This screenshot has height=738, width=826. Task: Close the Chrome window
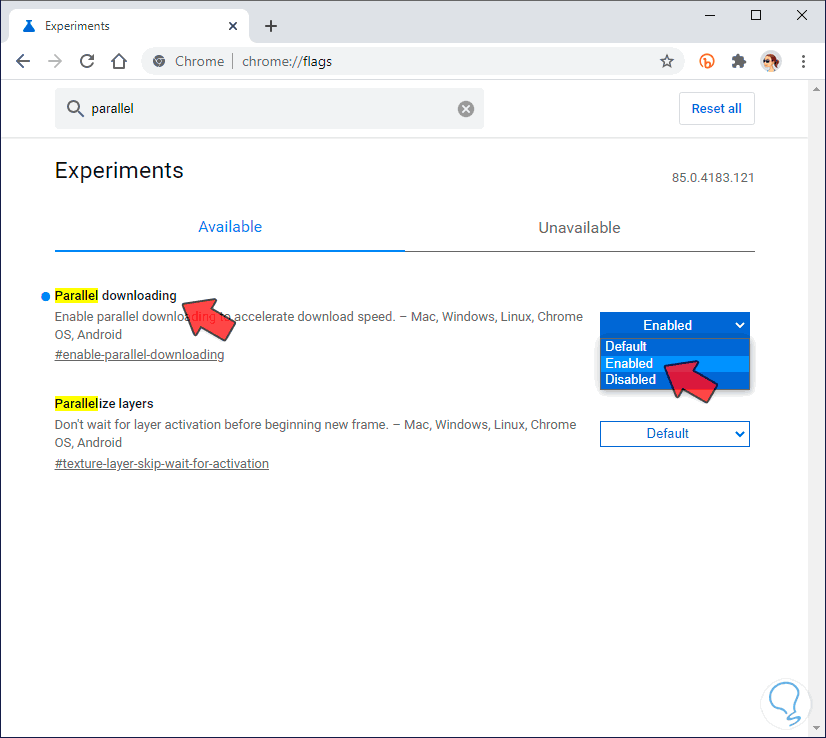click(x=802, y=15)
